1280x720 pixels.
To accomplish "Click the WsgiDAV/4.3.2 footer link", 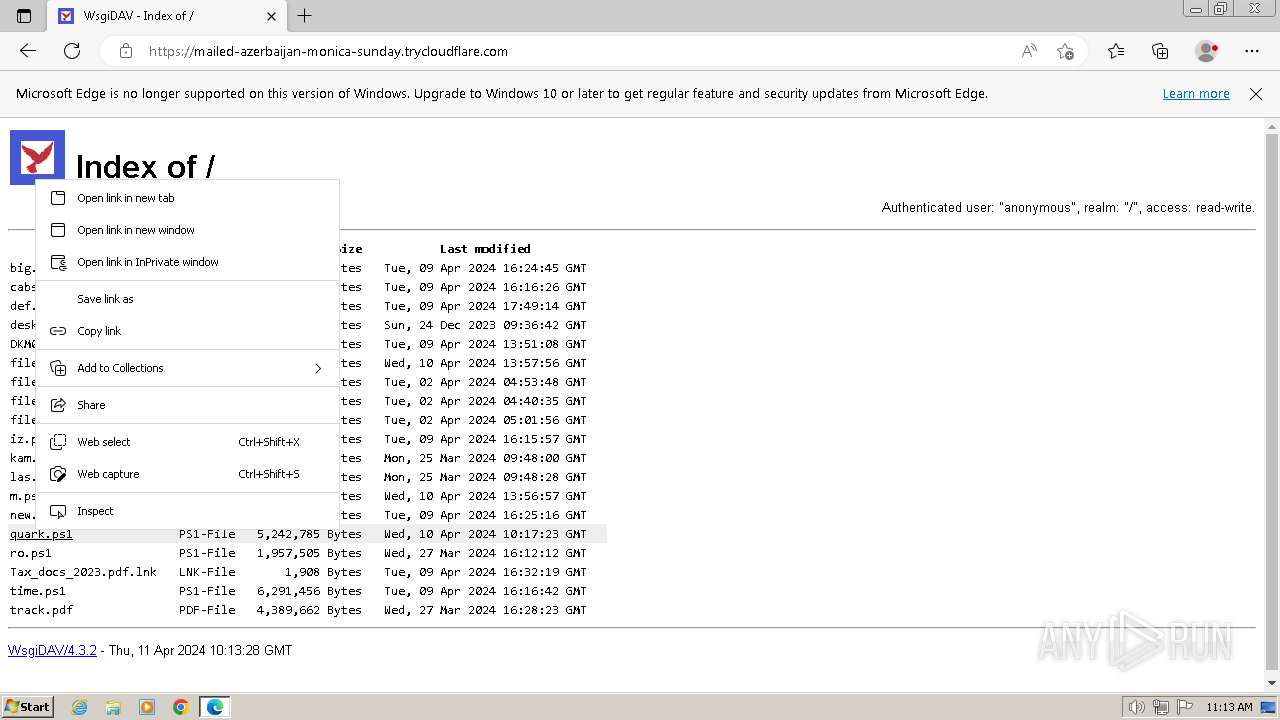I will pyautogui.click(x=52, y=650).
